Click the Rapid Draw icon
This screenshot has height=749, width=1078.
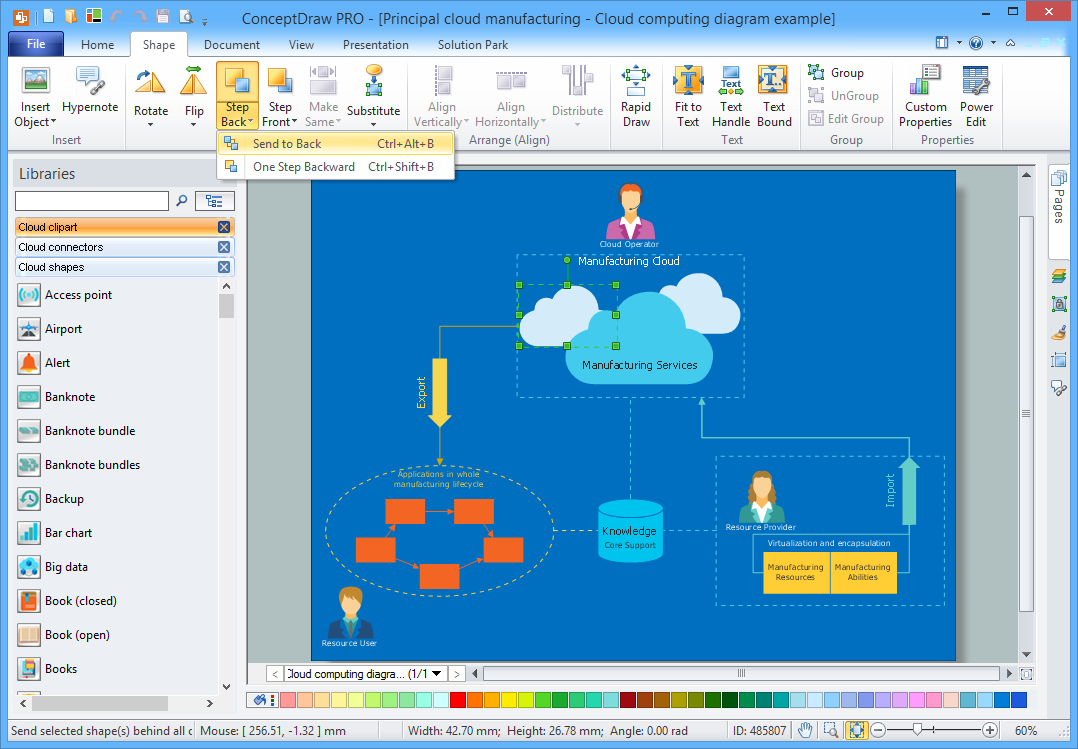[x=636, y=97]
